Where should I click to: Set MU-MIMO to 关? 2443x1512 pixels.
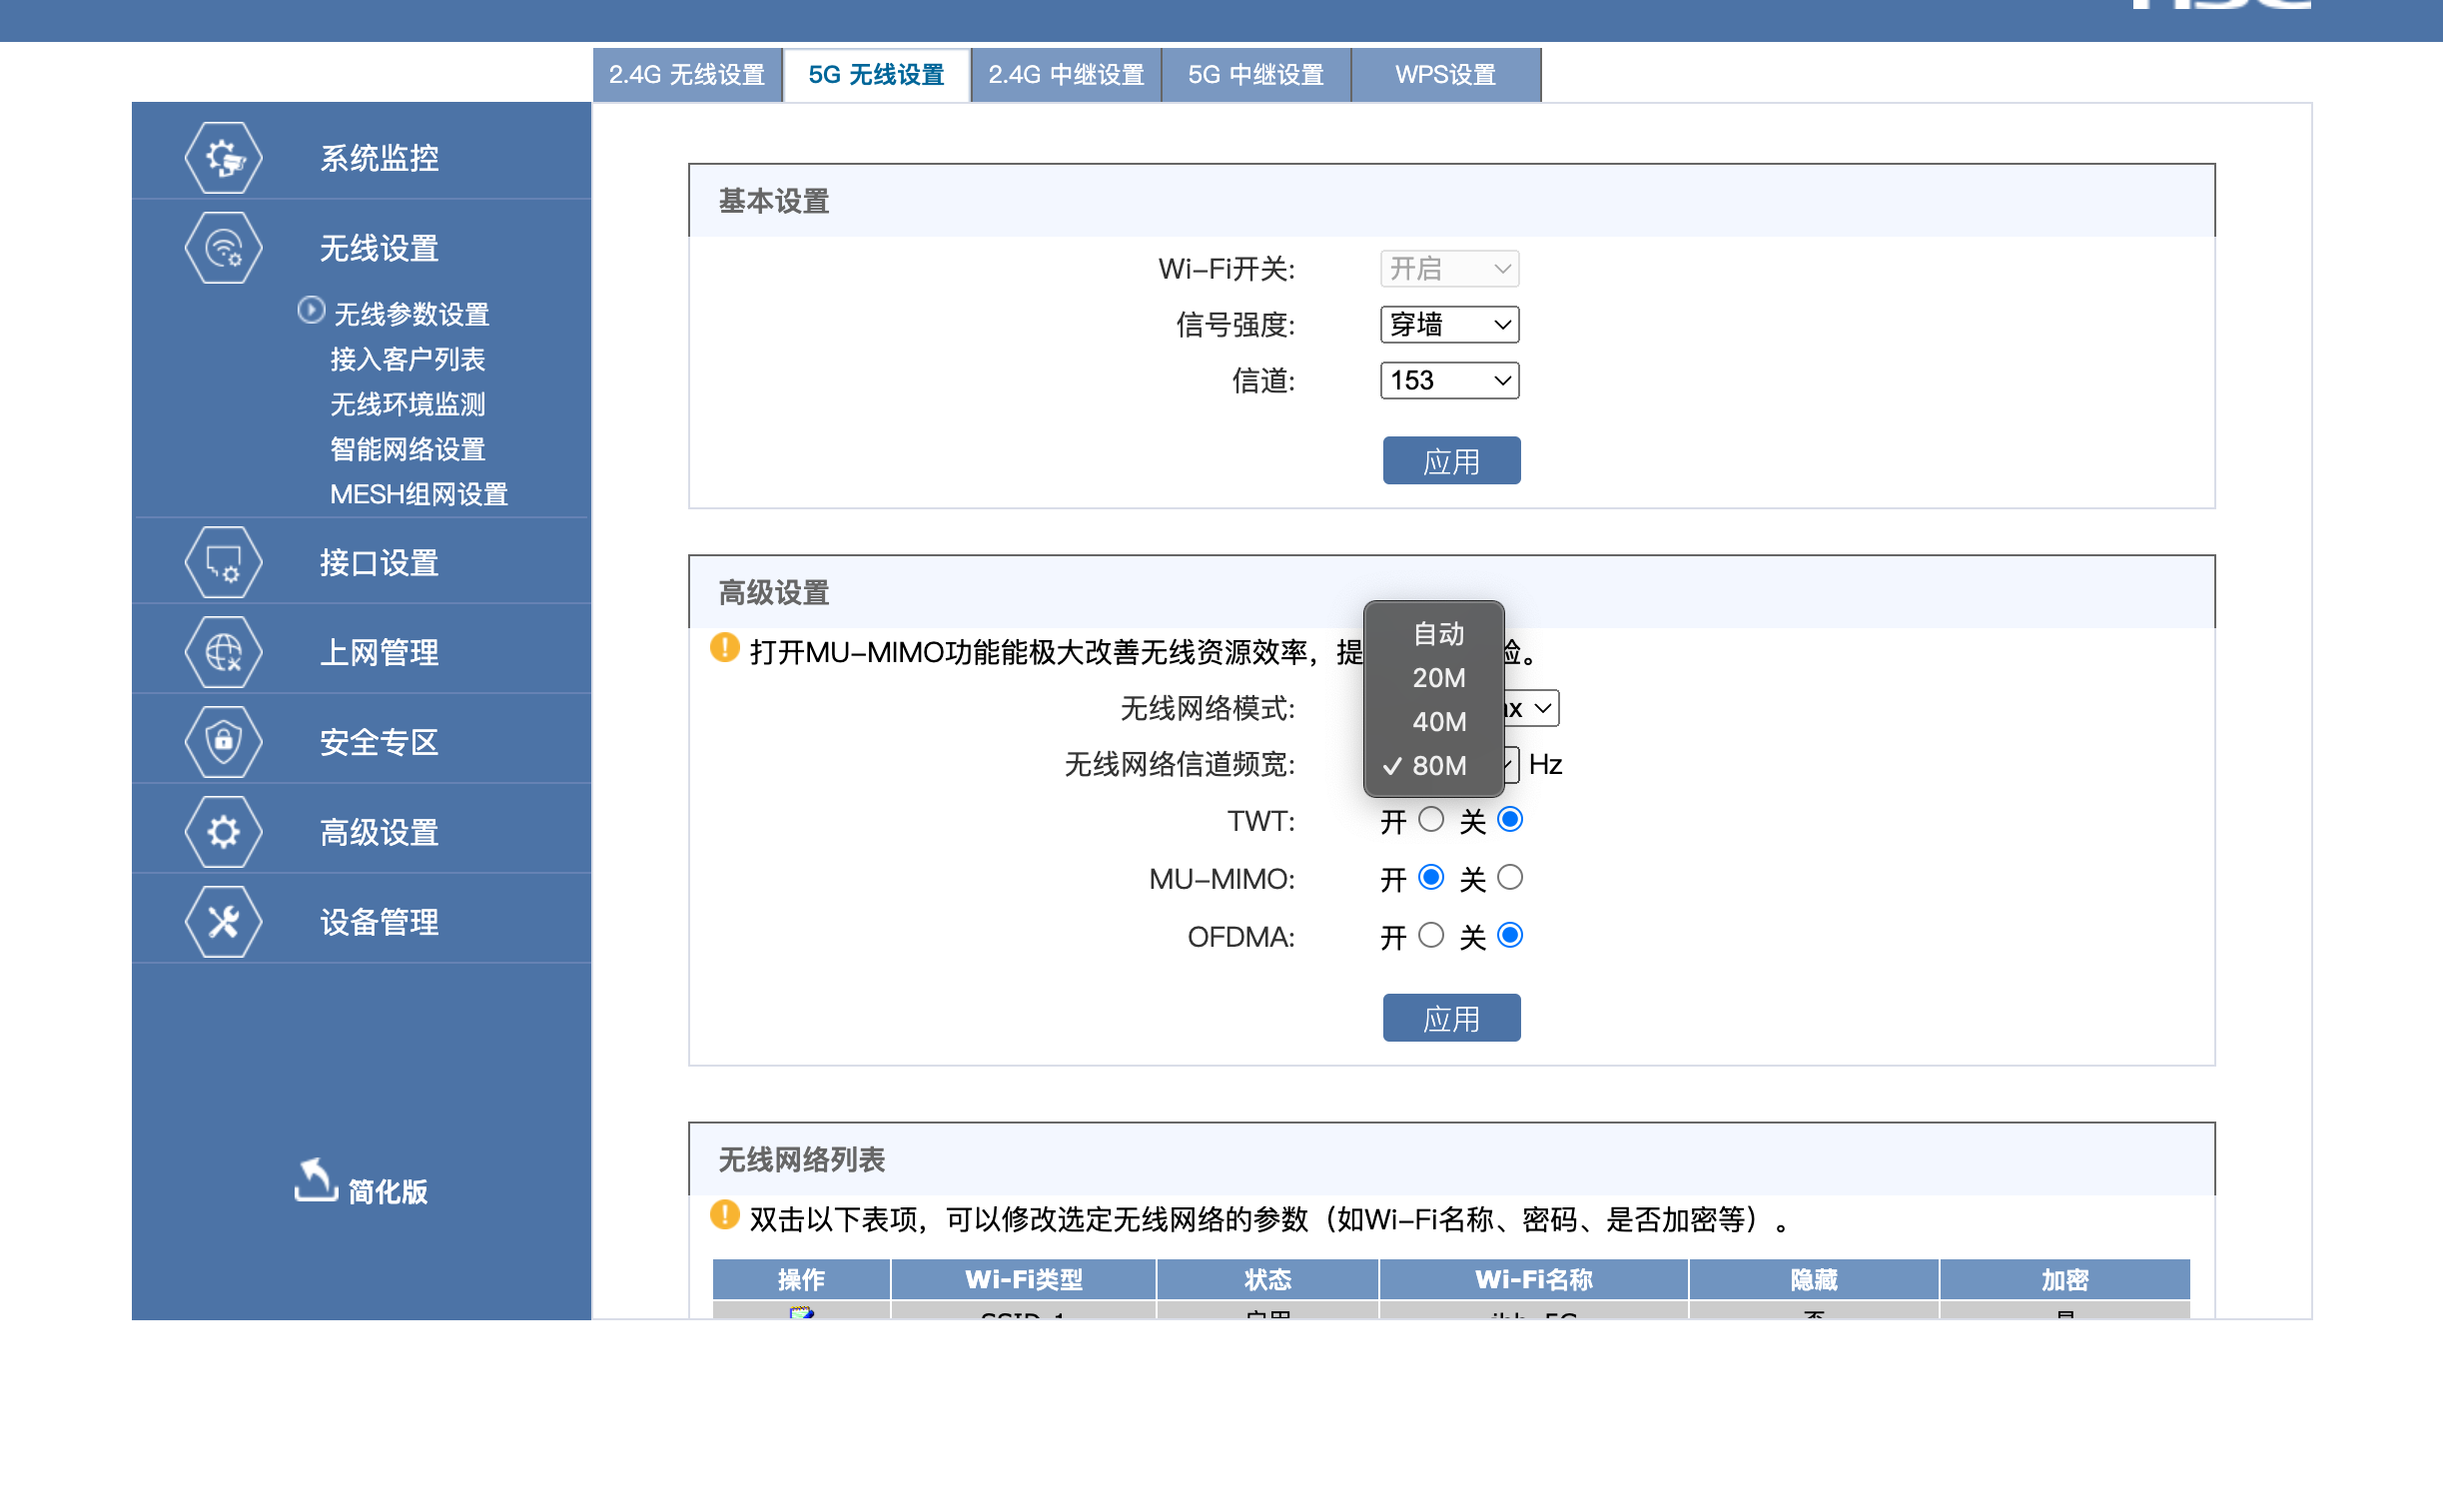[x=1510, y=878]
